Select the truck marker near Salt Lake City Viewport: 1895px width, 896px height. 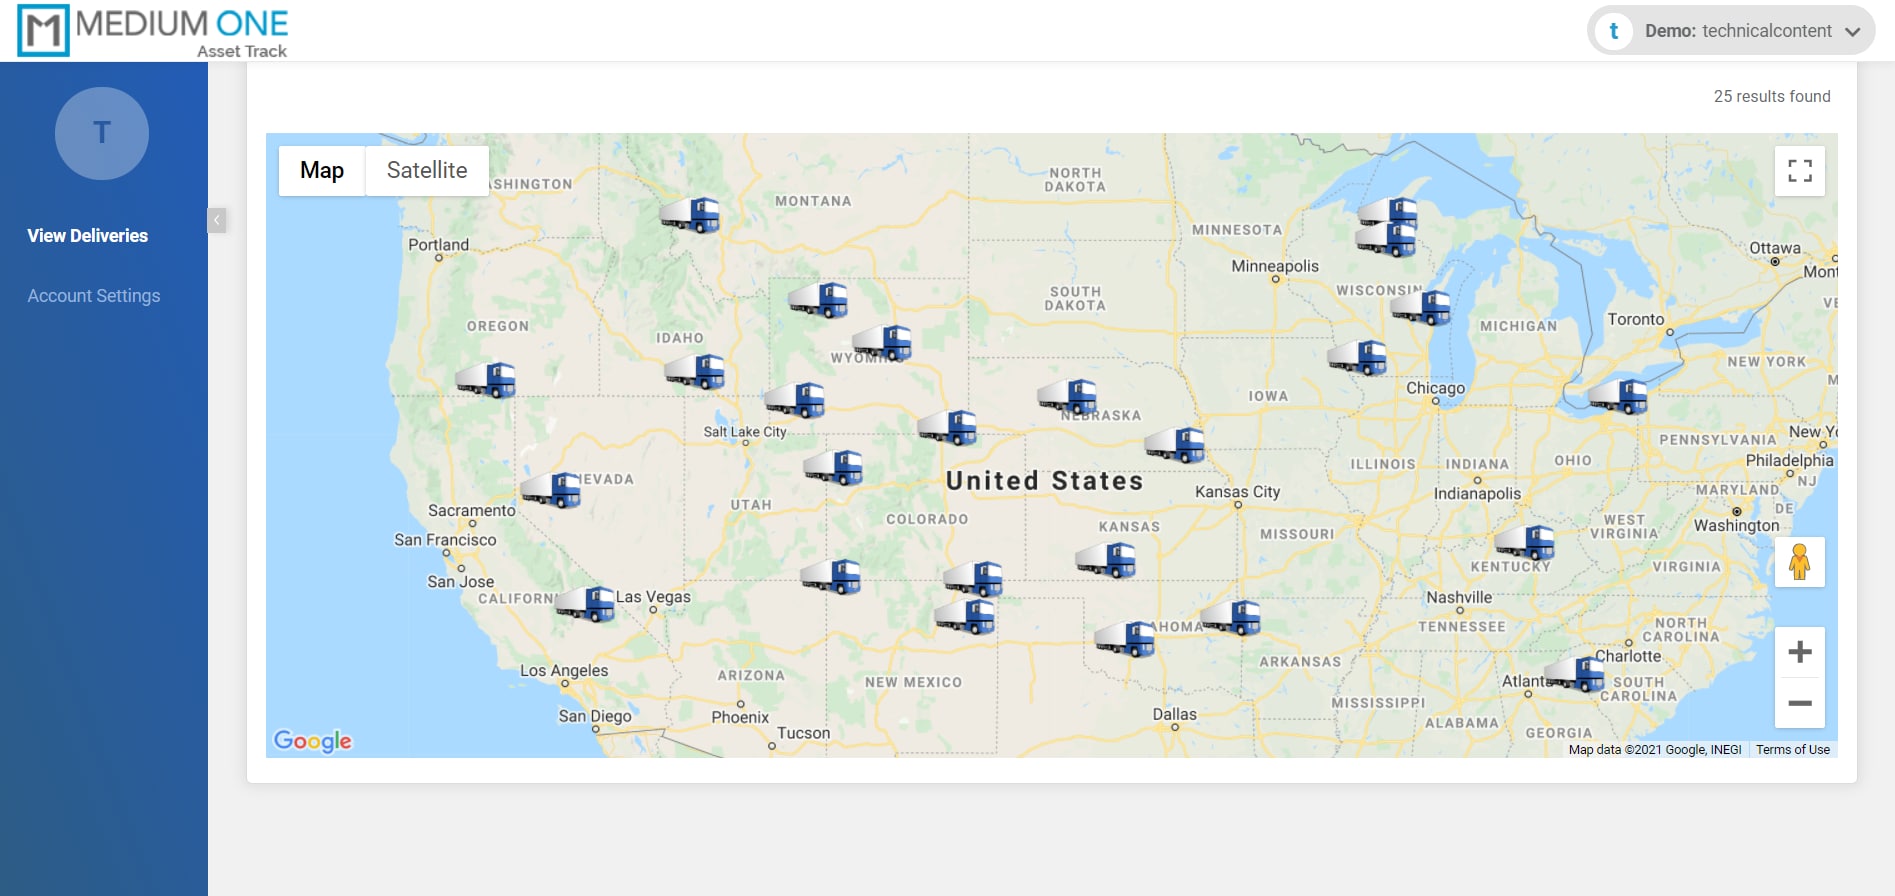pyautogui.click(x=795, y=400)
